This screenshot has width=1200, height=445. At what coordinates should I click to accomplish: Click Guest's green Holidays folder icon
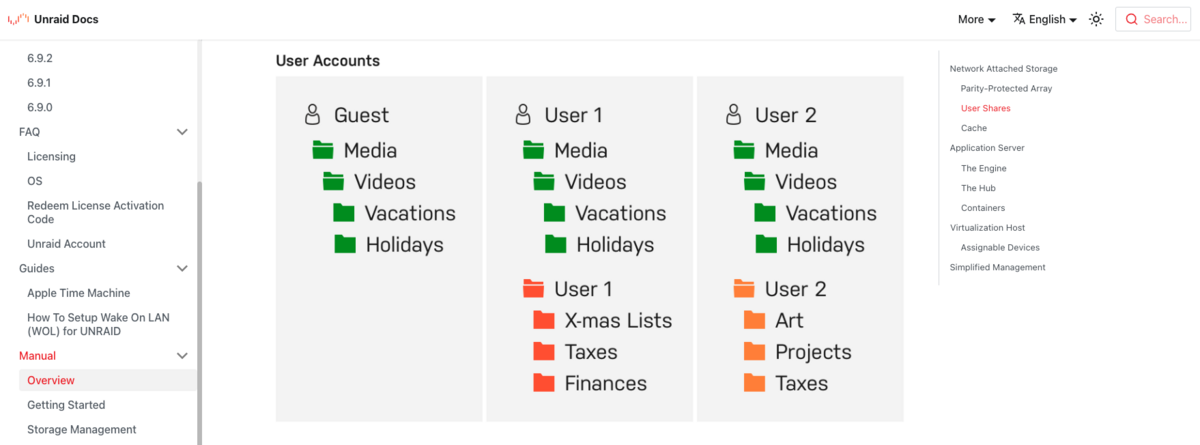(x=345, y=244)
